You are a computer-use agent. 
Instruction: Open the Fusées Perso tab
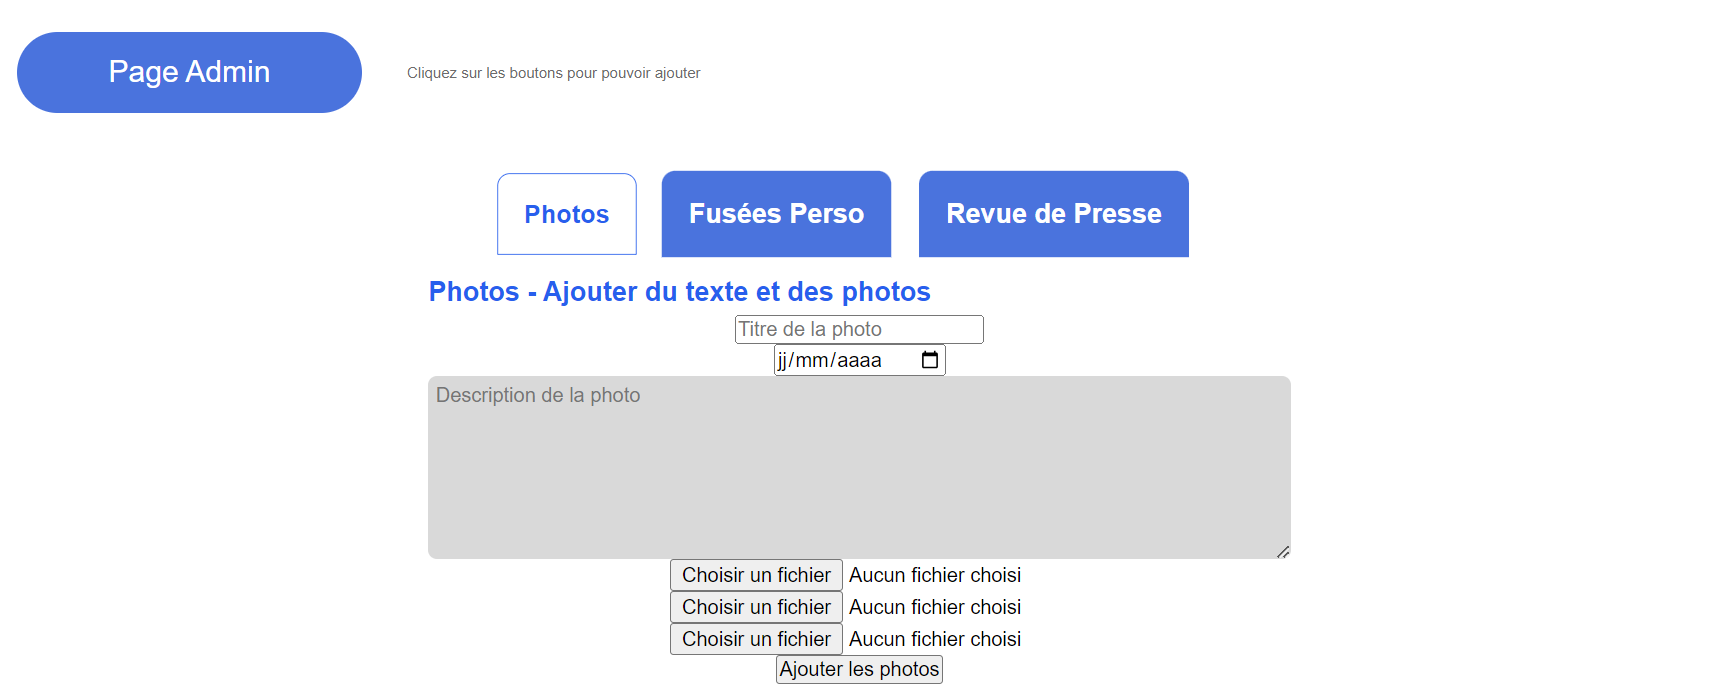click(776, 214)
